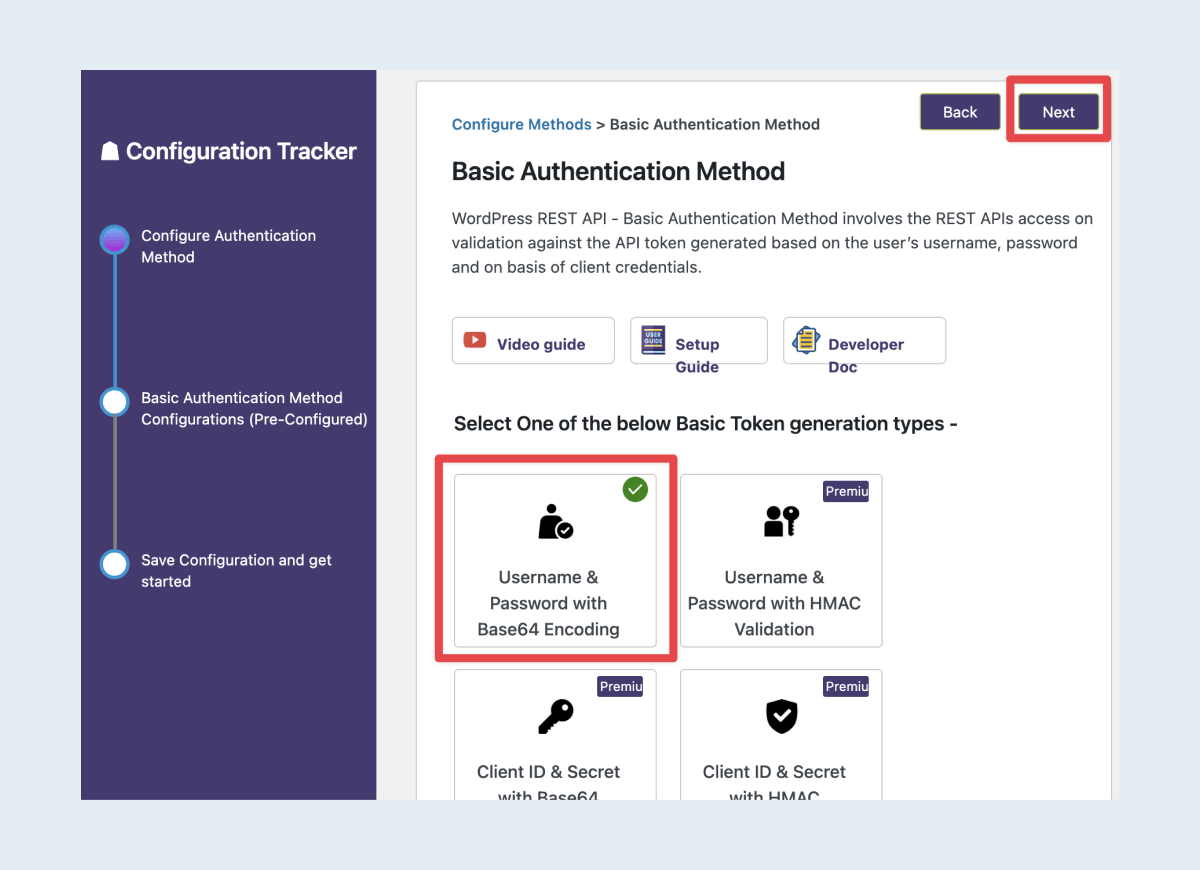Select the Save Configuration step circle
Screen dimensions: 1200x870
point(115,564)
